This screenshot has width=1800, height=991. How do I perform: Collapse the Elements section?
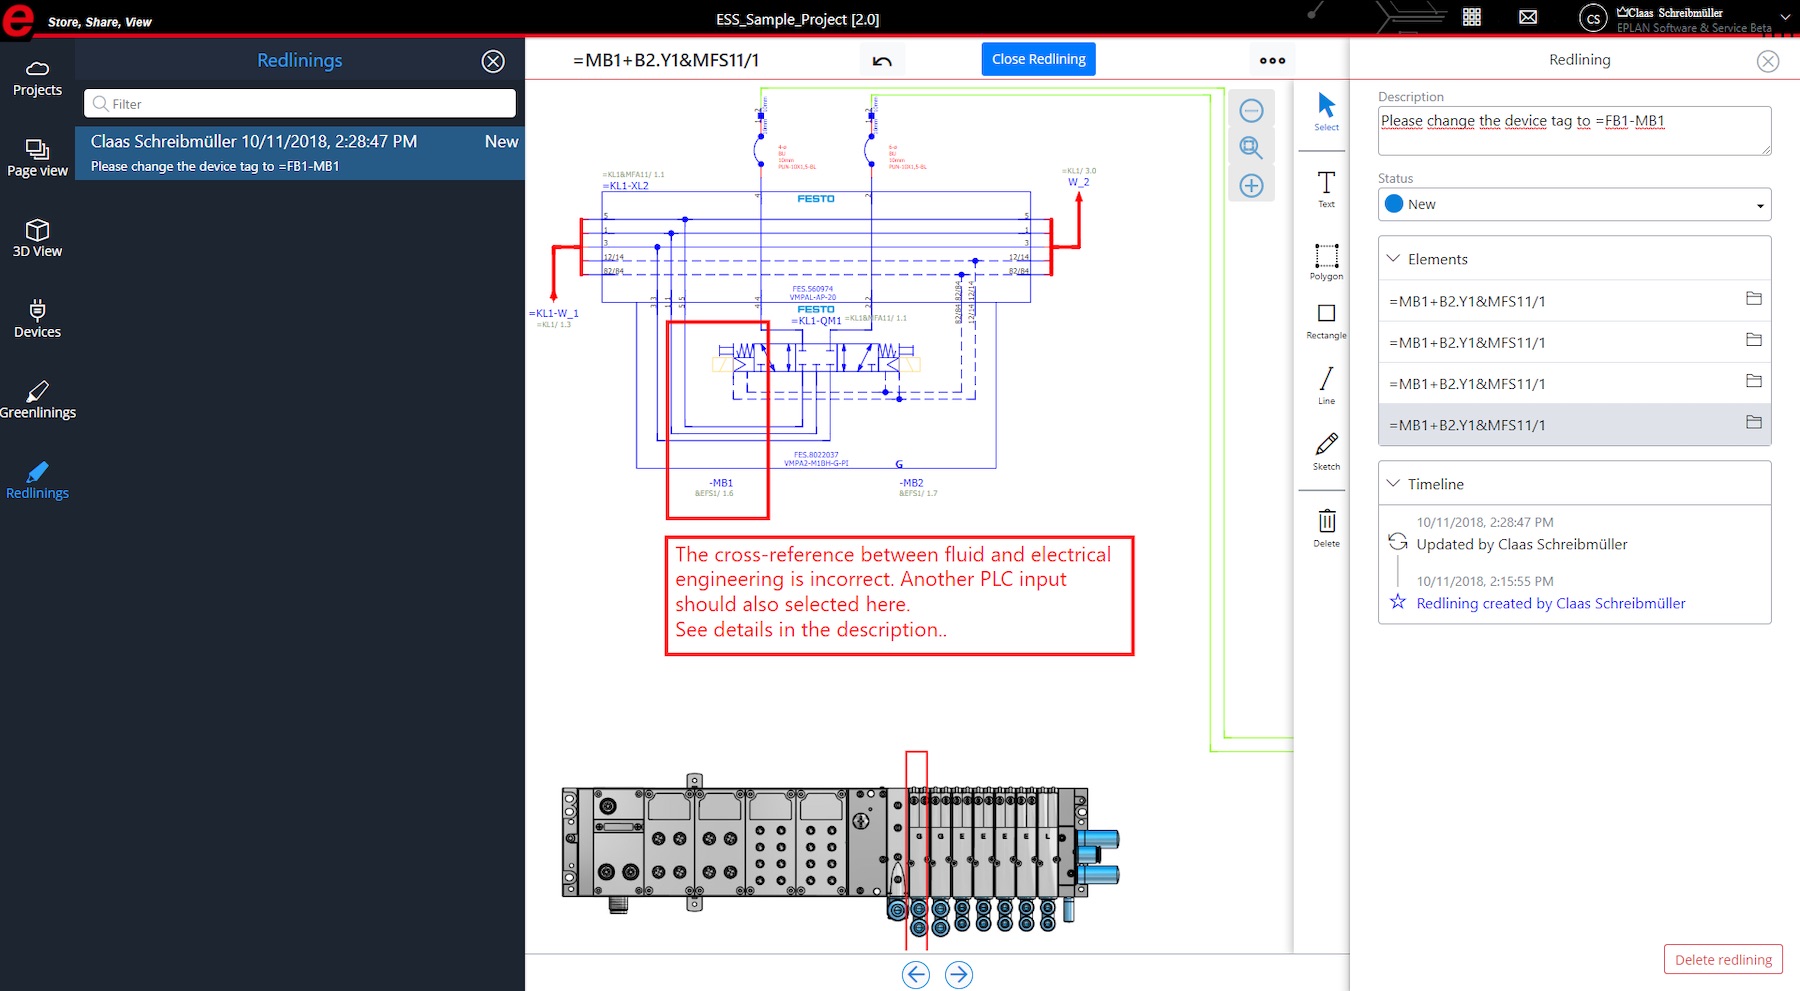tap(1393, 258)
